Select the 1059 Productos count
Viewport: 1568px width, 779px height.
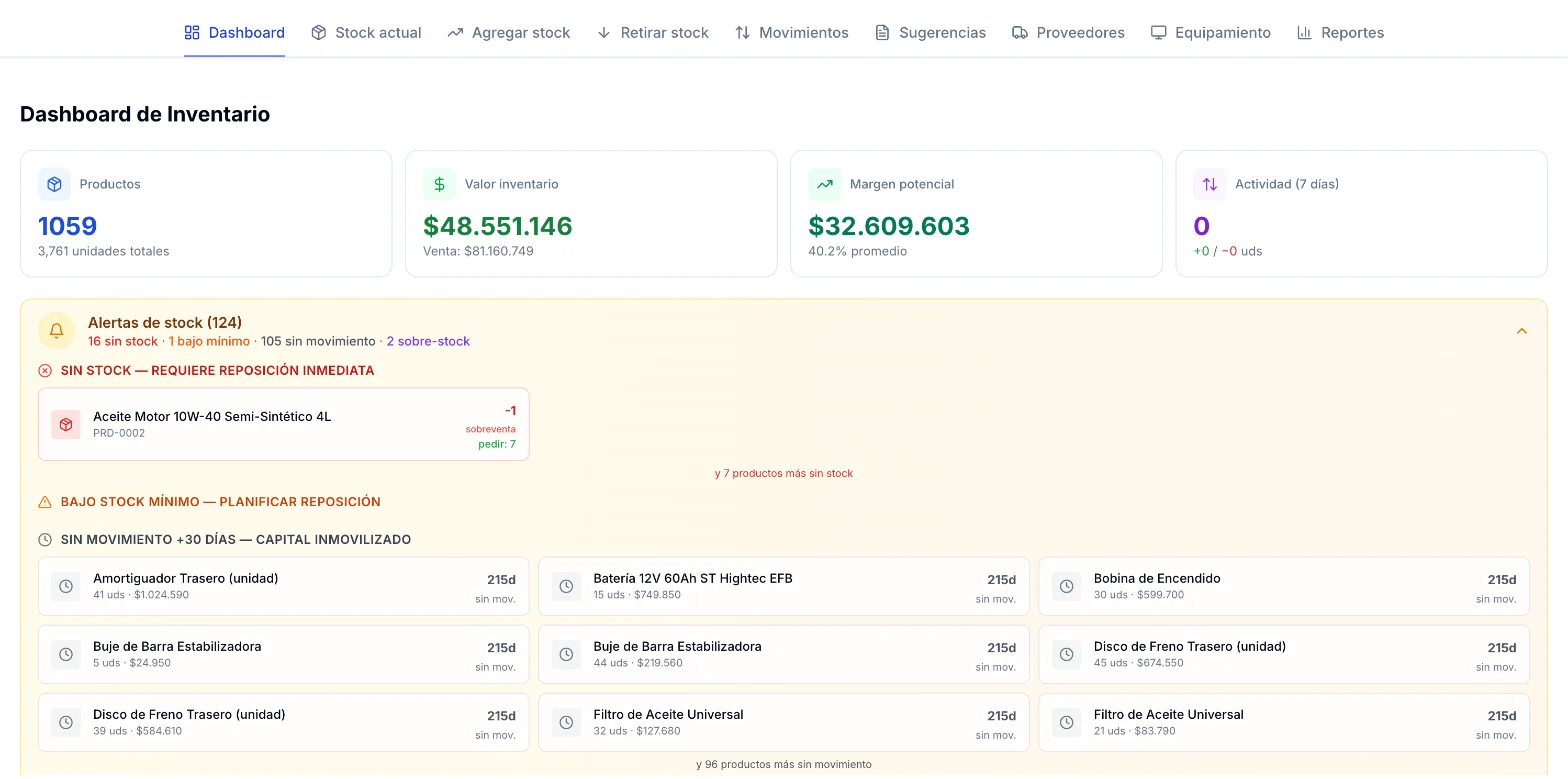tap(68, 226)
